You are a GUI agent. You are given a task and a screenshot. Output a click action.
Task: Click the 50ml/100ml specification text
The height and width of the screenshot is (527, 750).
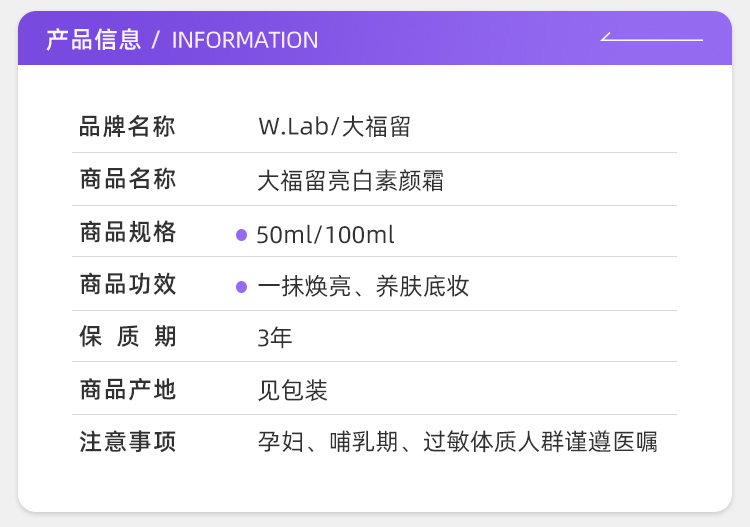pyautogui.click(x=325, y=235)
